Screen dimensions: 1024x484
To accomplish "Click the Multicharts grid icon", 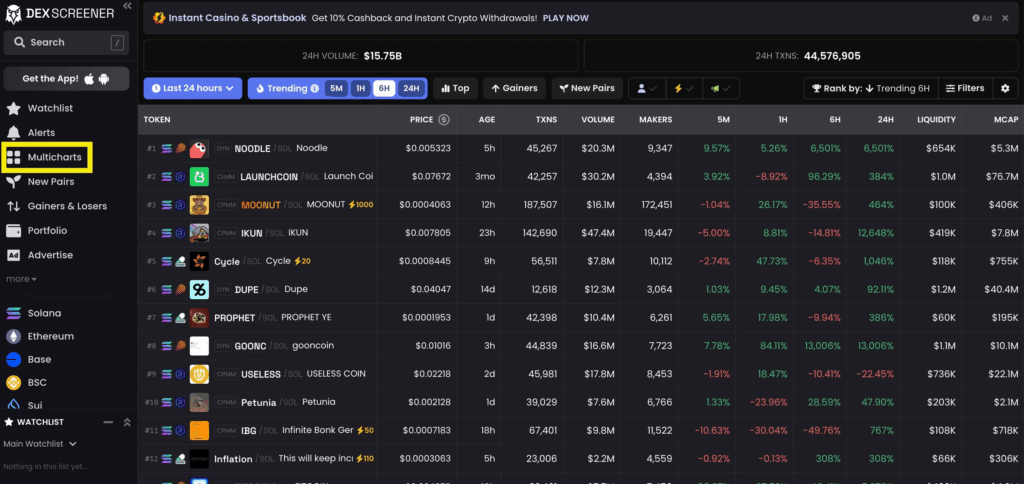I will [x=14, y=157].
